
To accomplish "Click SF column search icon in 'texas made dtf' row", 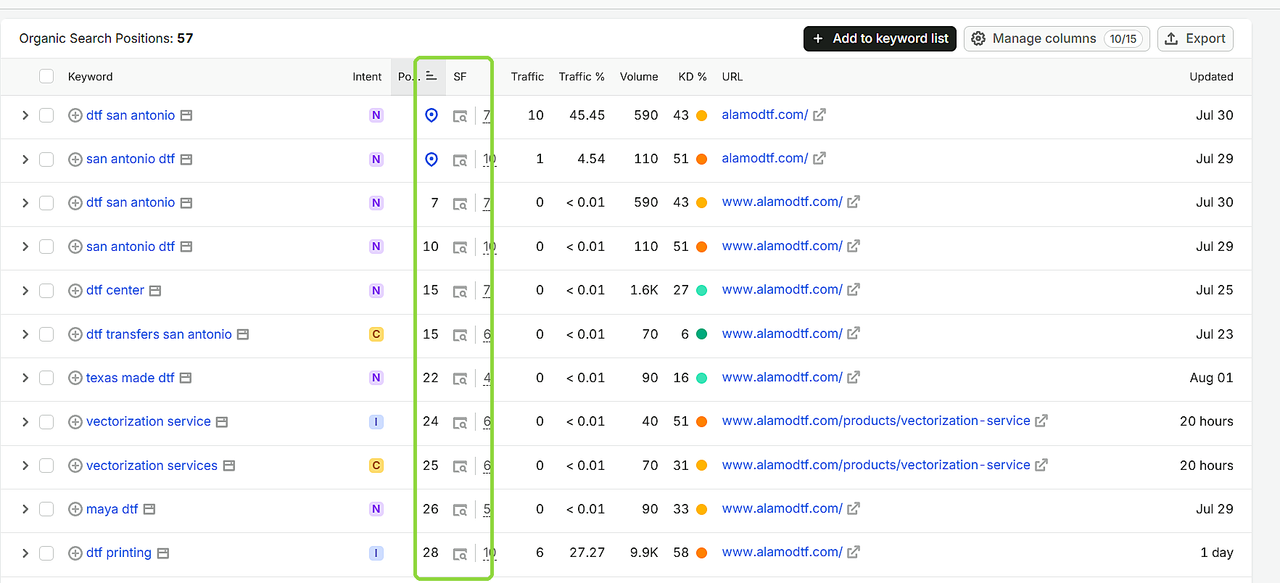I will pyautogui.click(x=460, y=378).
